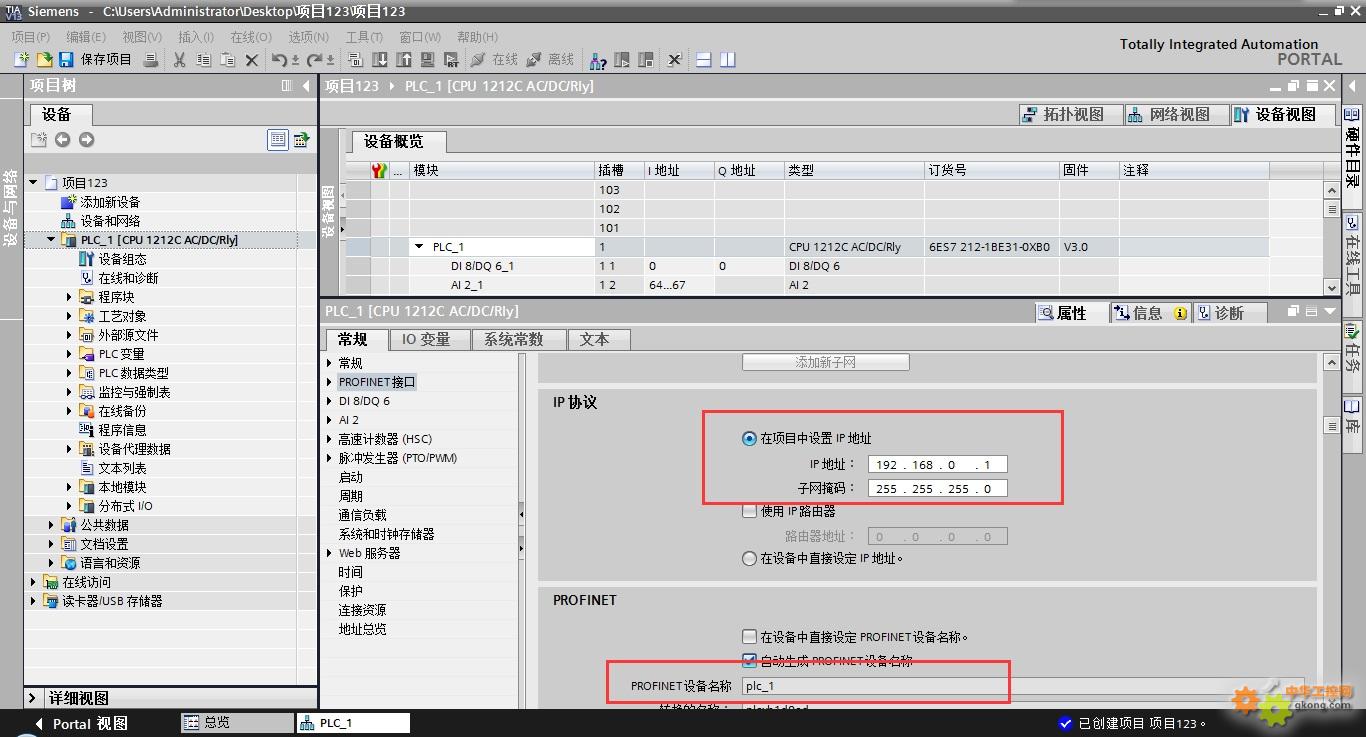
Task: Click the 6ES7 212-1BE31-0XB0 order number cell
Action: [989, 247]
